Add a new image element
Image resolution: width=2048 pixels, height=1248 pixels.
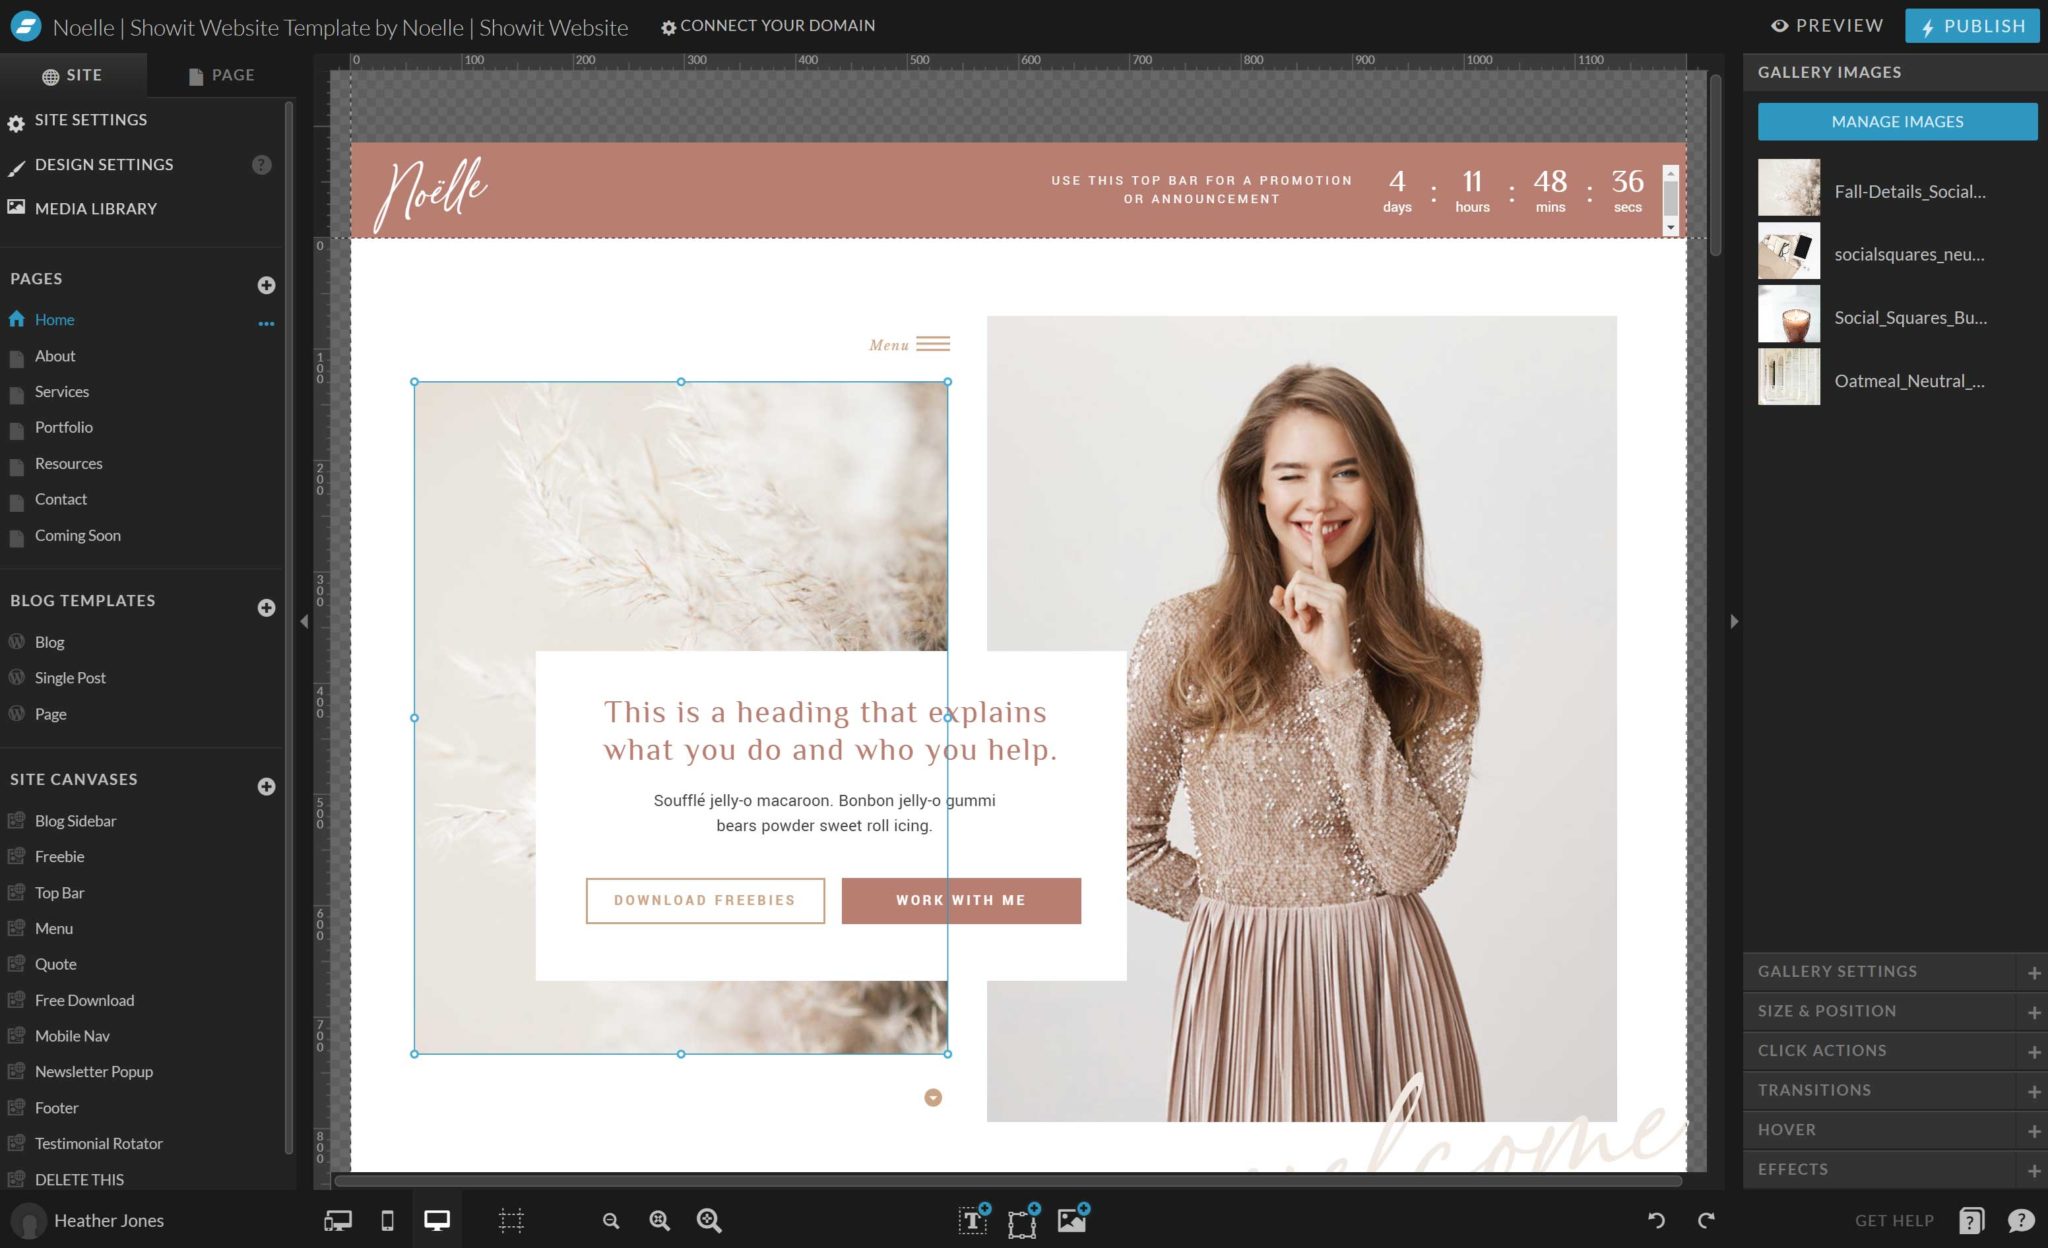1071,1220
